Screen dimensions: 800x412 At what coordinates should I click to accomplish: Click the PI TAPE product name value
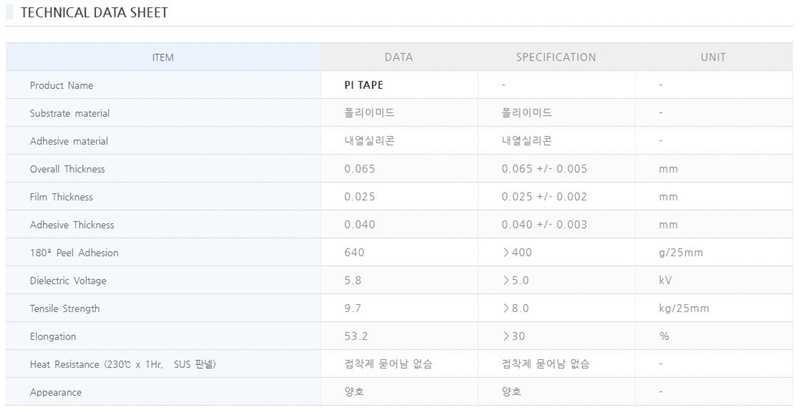point(363,86)
